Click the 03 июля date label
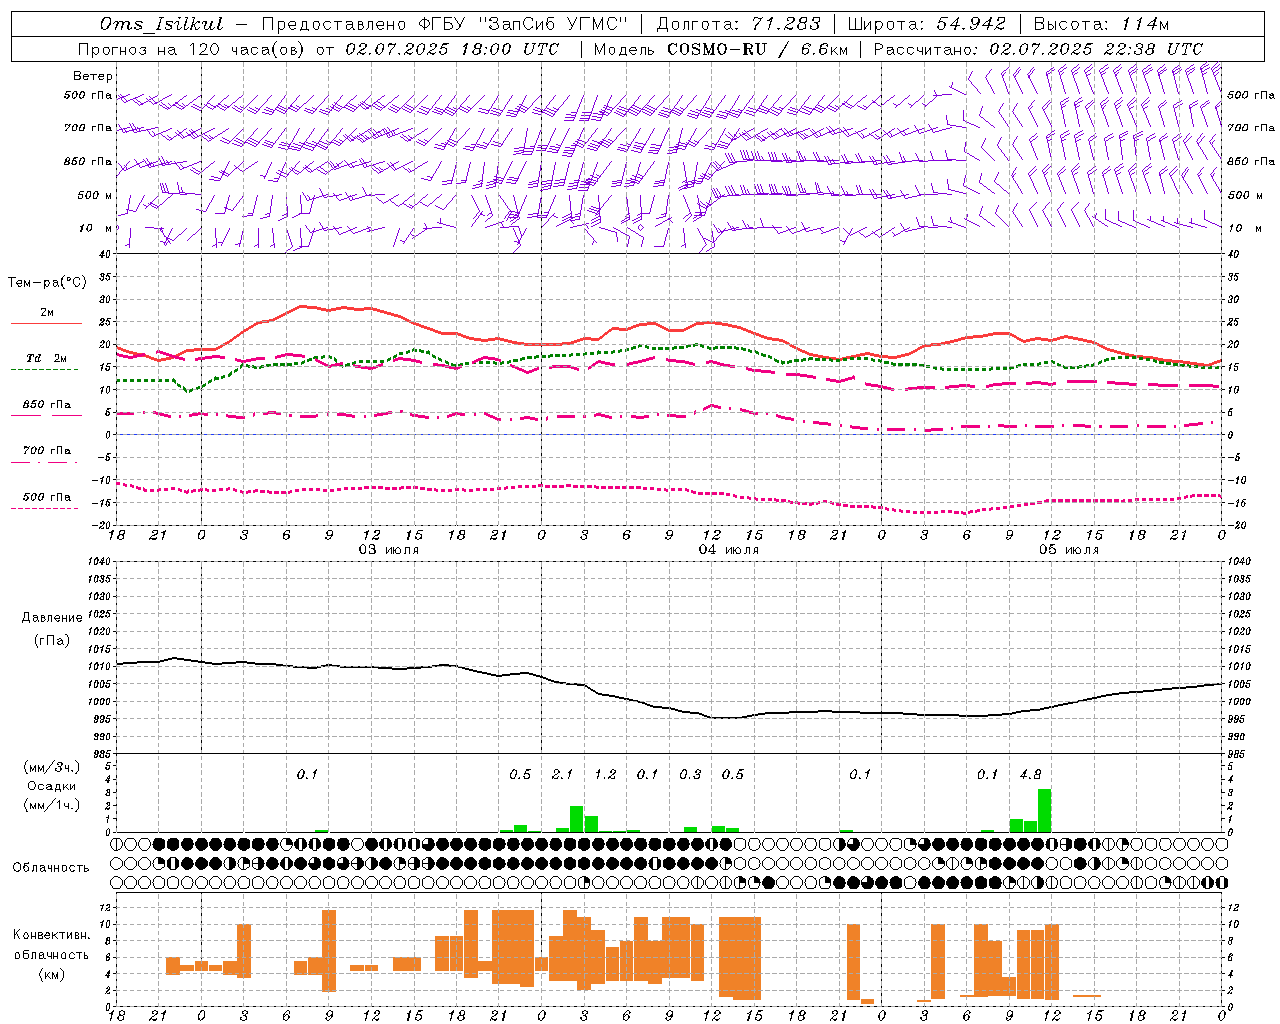This screenshot has width=1280, height=1024. point(389,550)
